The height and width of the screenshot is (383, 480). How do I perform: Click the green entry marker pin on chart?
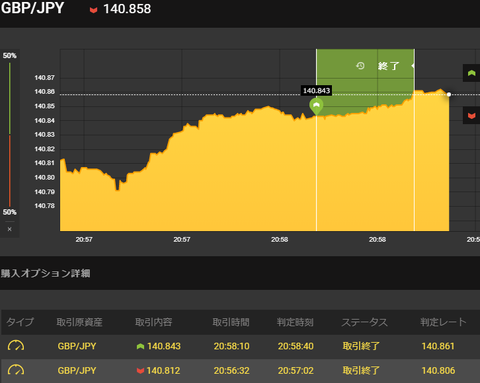316,106
